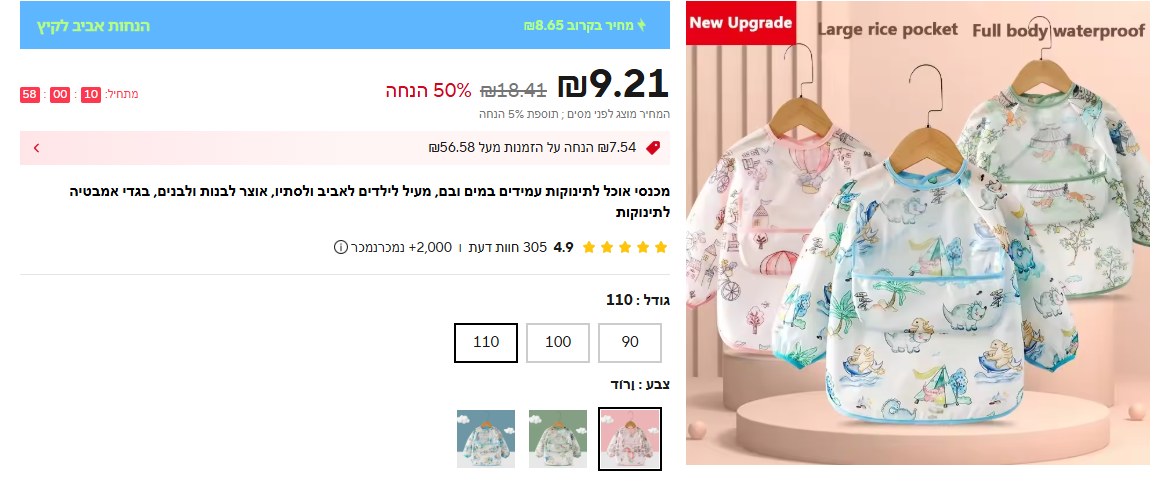This screenshot has height=480, width=1151.
Task: Open the blue spring sale banner
Action: coord(345,26)
